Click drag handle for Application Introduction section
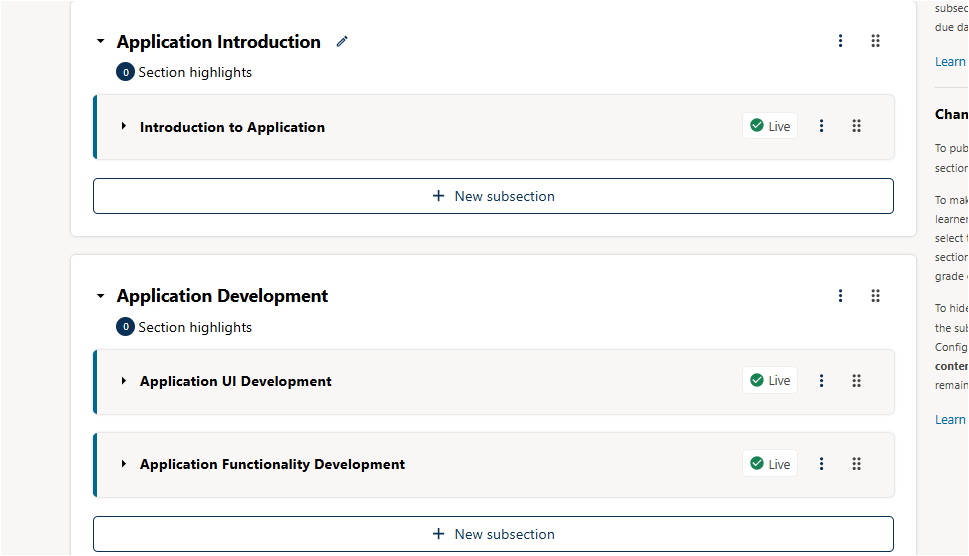The image size is (969, 556). (x=875, y=41)
